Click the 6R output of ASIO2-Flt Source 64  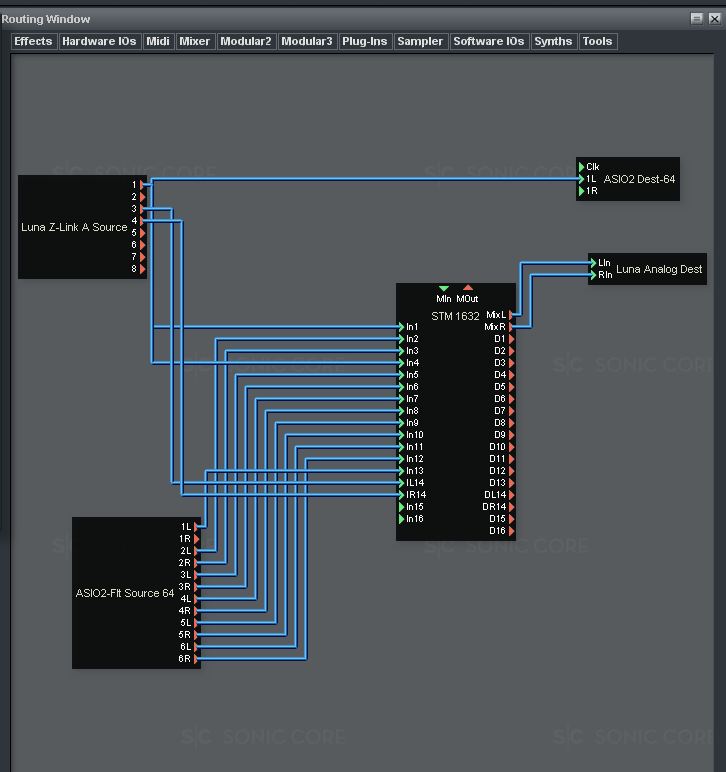tap(196, 659)
